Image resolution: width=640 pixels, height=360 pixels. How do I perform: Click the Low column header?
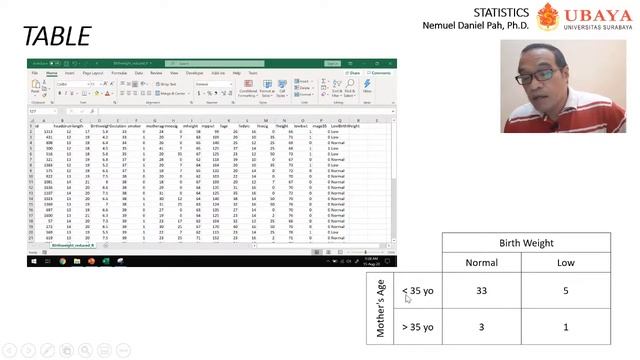[566, 262]
